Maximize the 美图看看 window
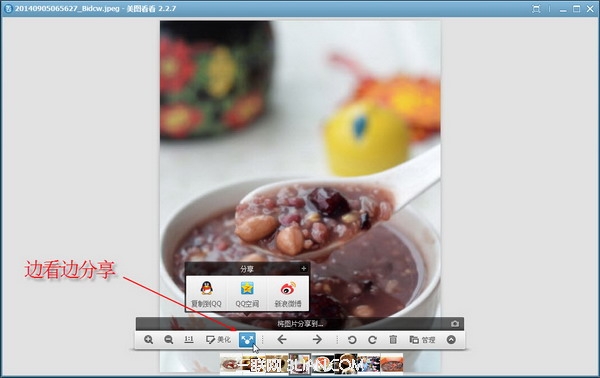This screenshot has height=378, width=600. [x=576, y=9]
